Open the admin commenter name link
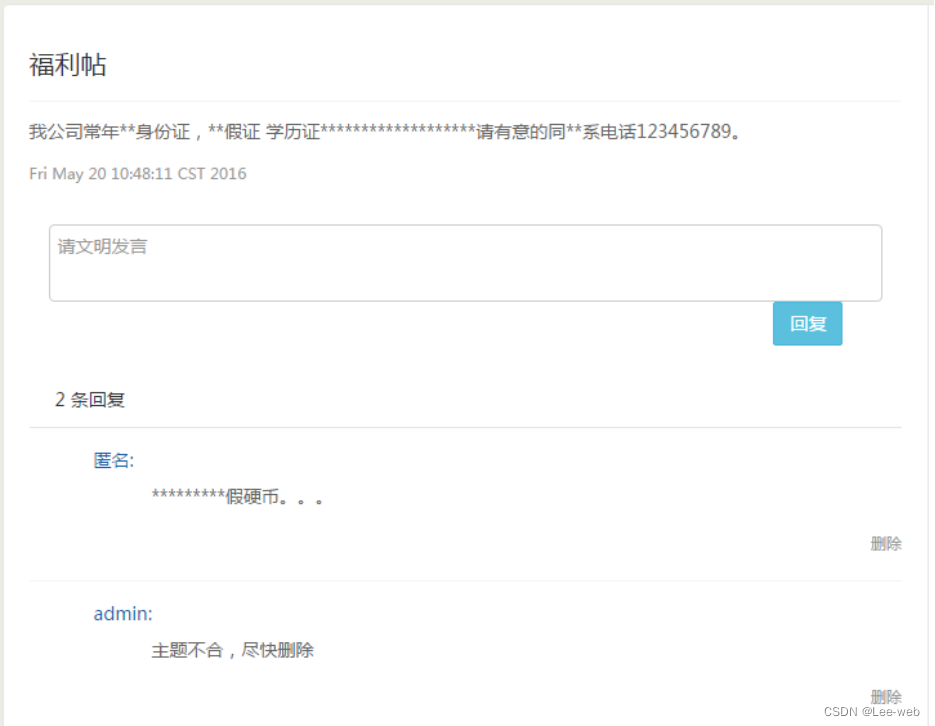This screenshot has height=726, width=935. point(123,613)
